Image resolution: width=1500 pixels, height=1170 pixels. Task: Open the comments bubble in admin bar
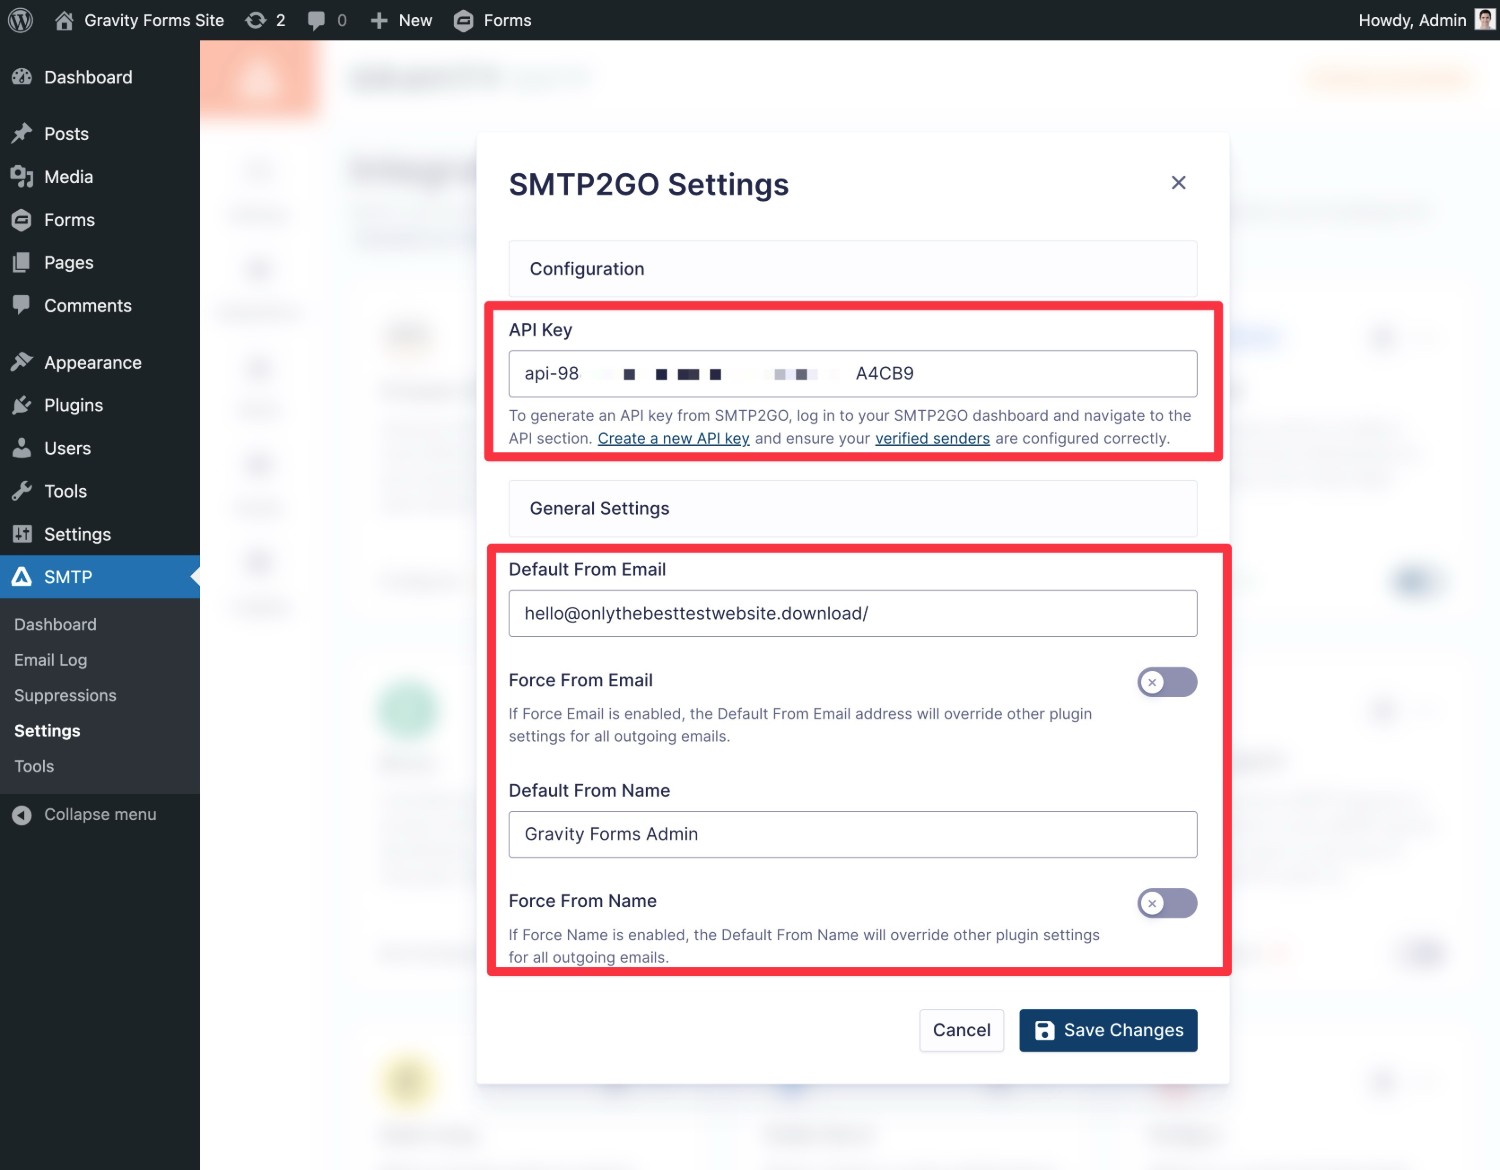[x=327, y=20]
